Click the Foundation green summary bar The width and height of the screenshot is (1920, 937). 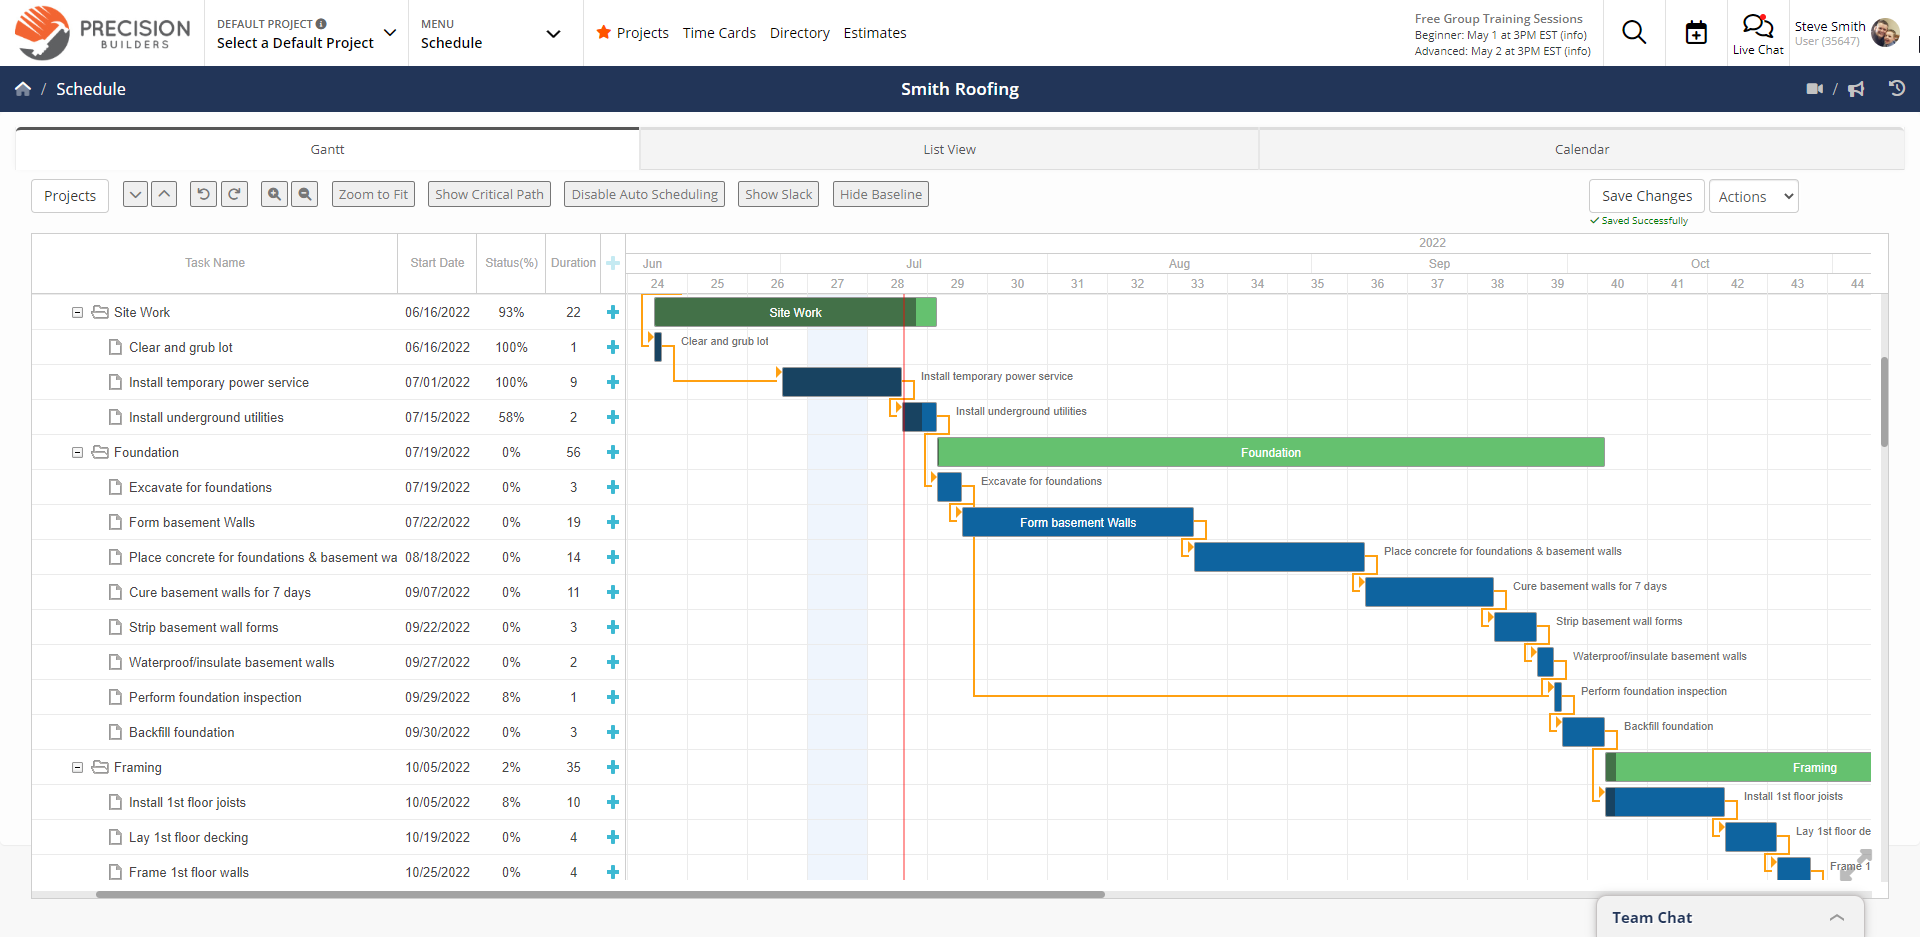[x=1271, y=452]
